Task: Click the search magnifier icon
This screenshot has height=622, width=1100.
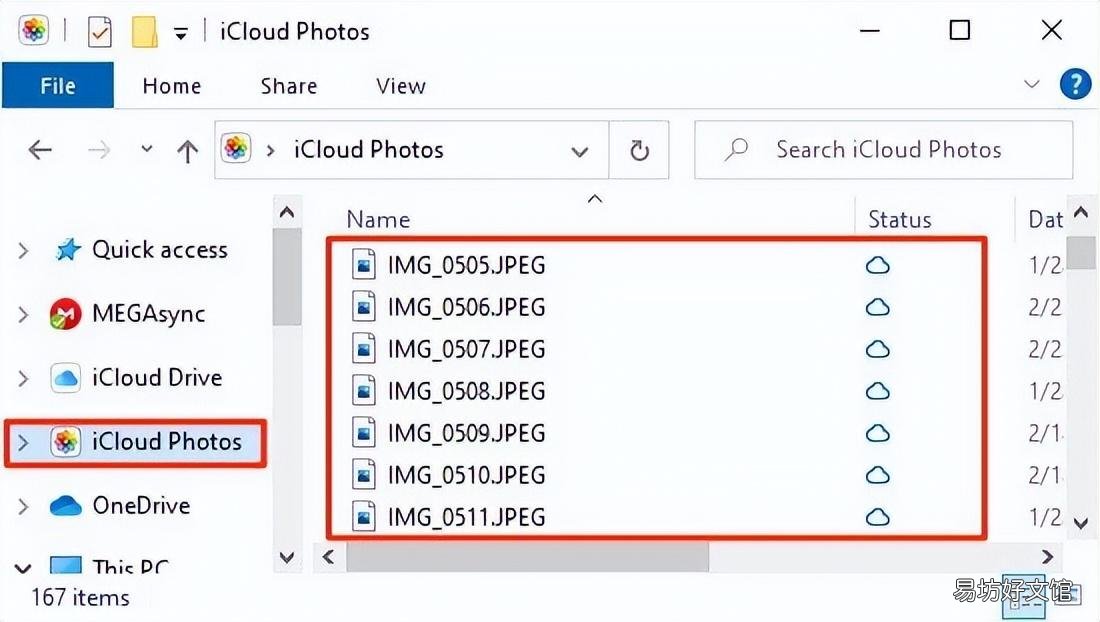Action: click(736, 149)
